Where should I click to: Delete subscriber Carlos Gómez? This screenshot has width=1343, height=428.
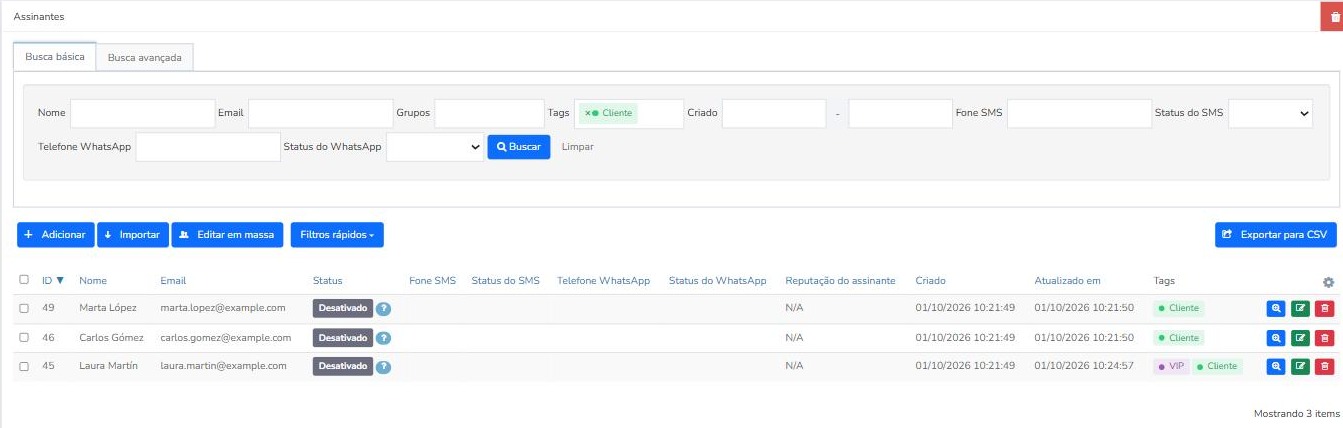(1325, 338)
